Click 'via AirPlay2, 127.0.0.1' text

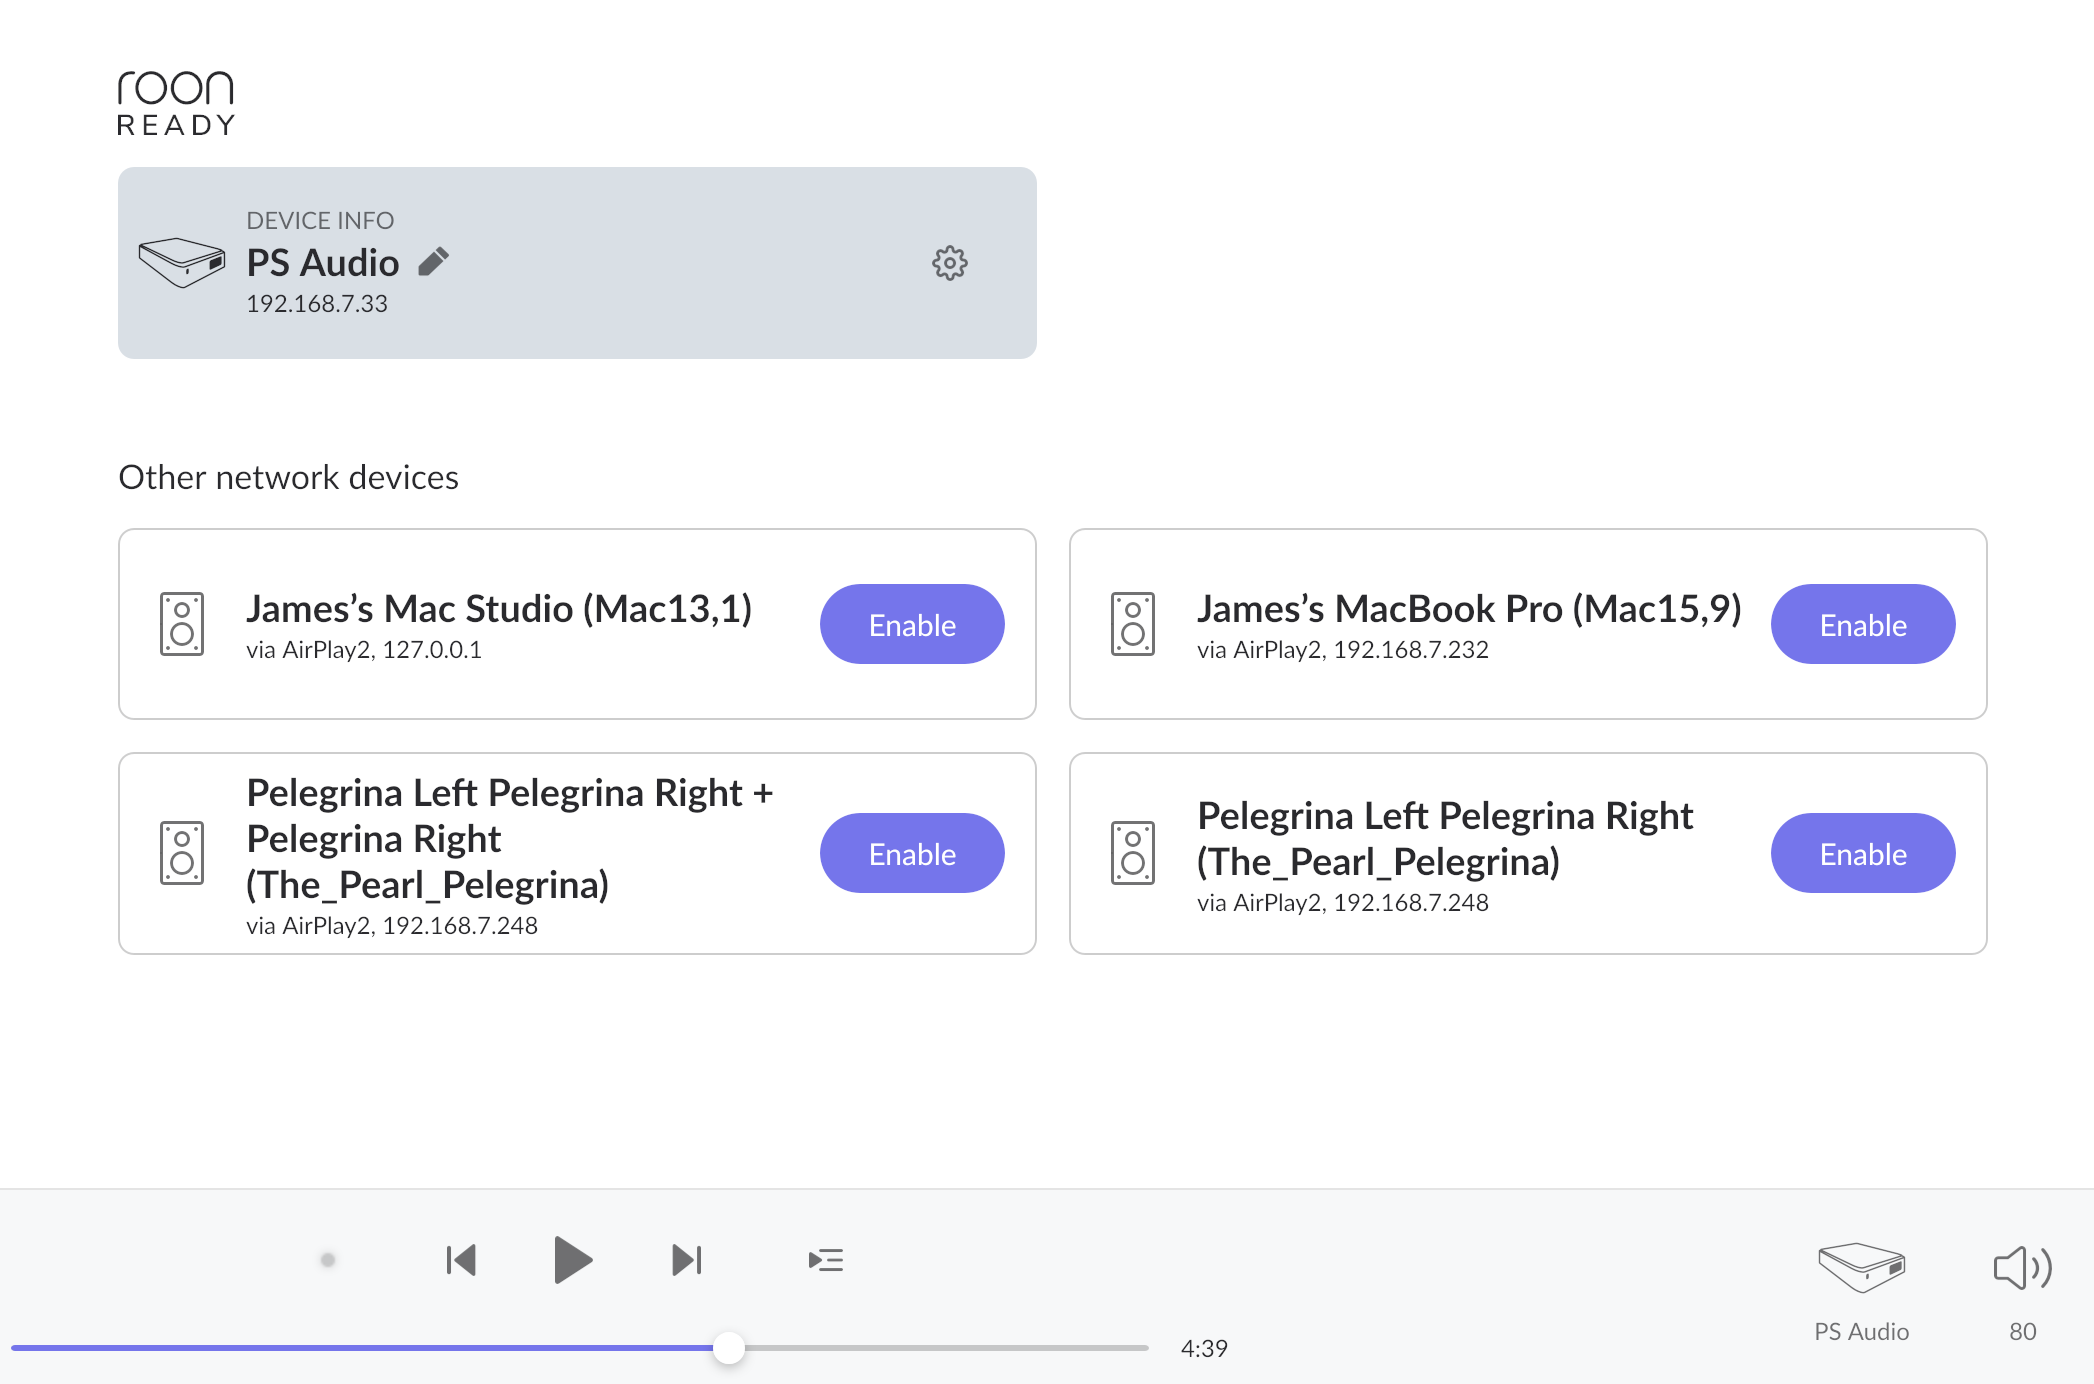point(364,650)
